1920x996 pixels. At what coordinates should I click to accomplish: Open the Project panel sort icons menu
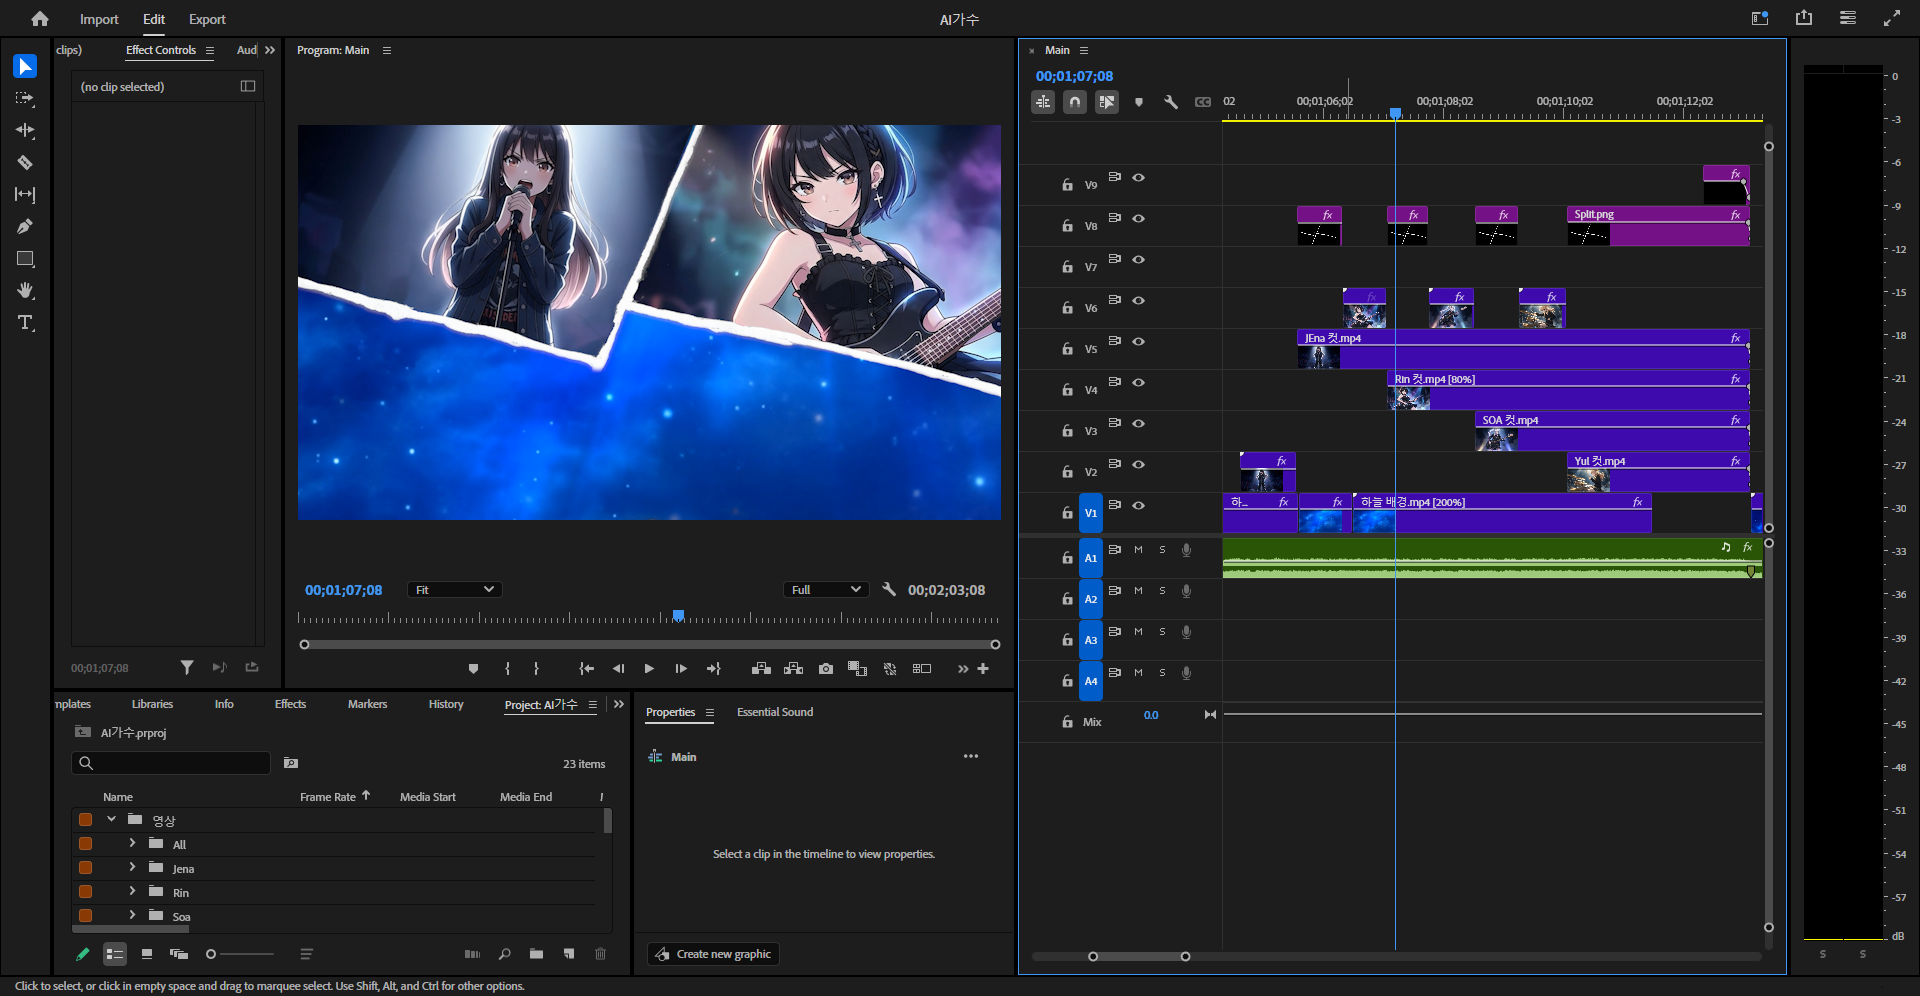pyautogui.click(x=307, y=954)
